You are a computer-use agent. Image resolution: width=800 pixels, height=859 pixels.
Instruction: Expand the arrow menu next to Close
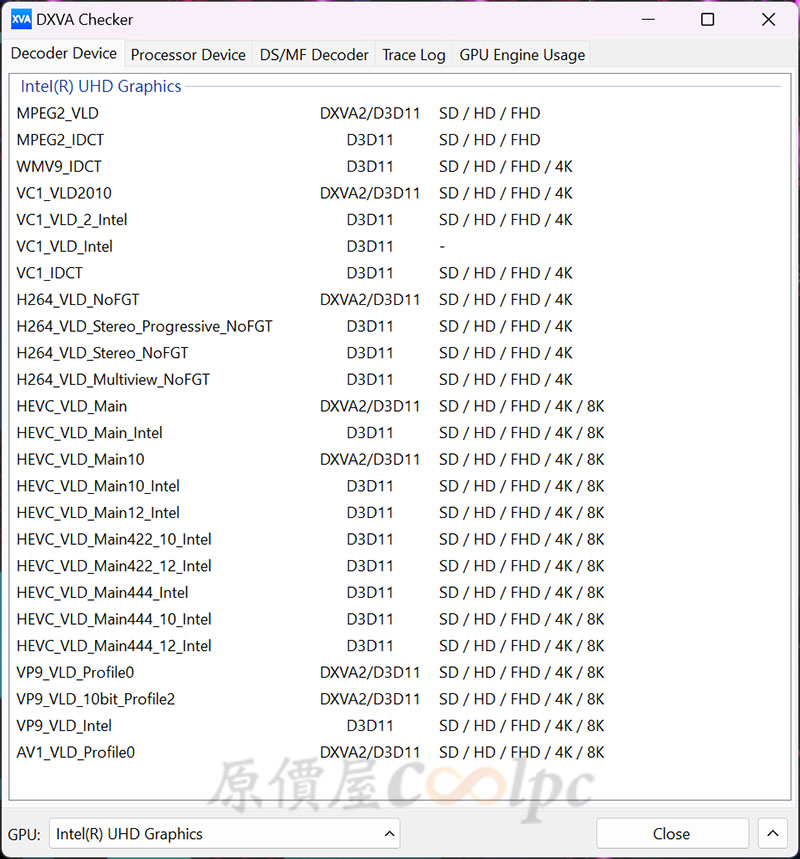(x=773, y=833)
